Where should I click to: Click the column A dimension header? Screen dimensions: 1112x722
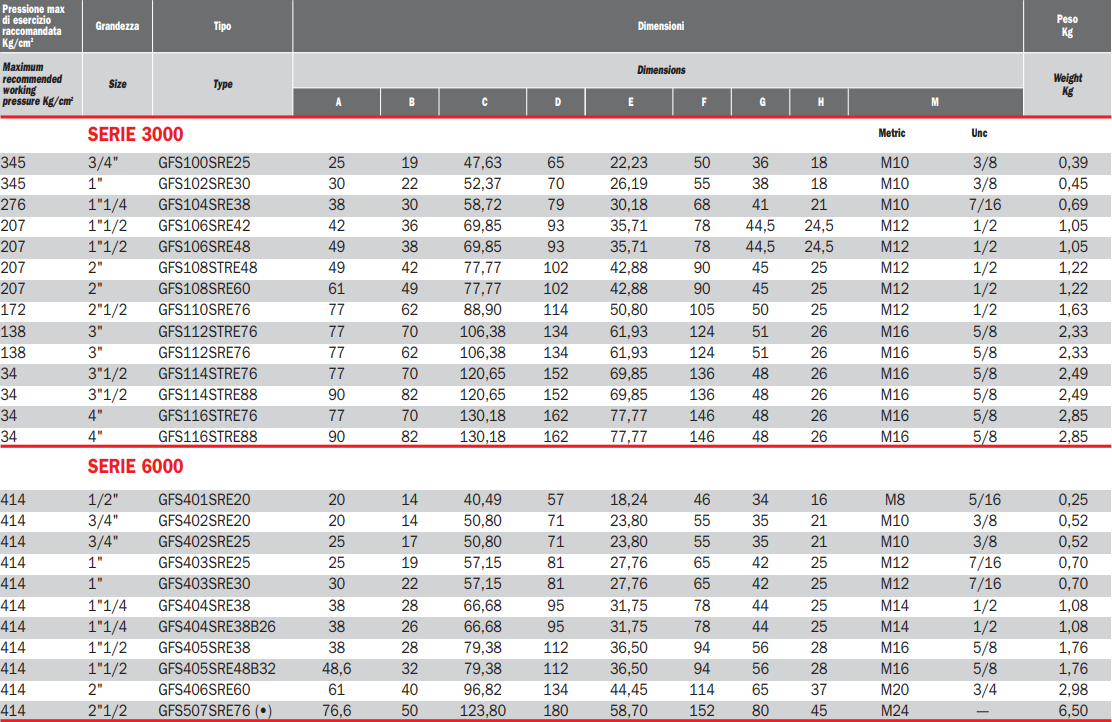338,103
